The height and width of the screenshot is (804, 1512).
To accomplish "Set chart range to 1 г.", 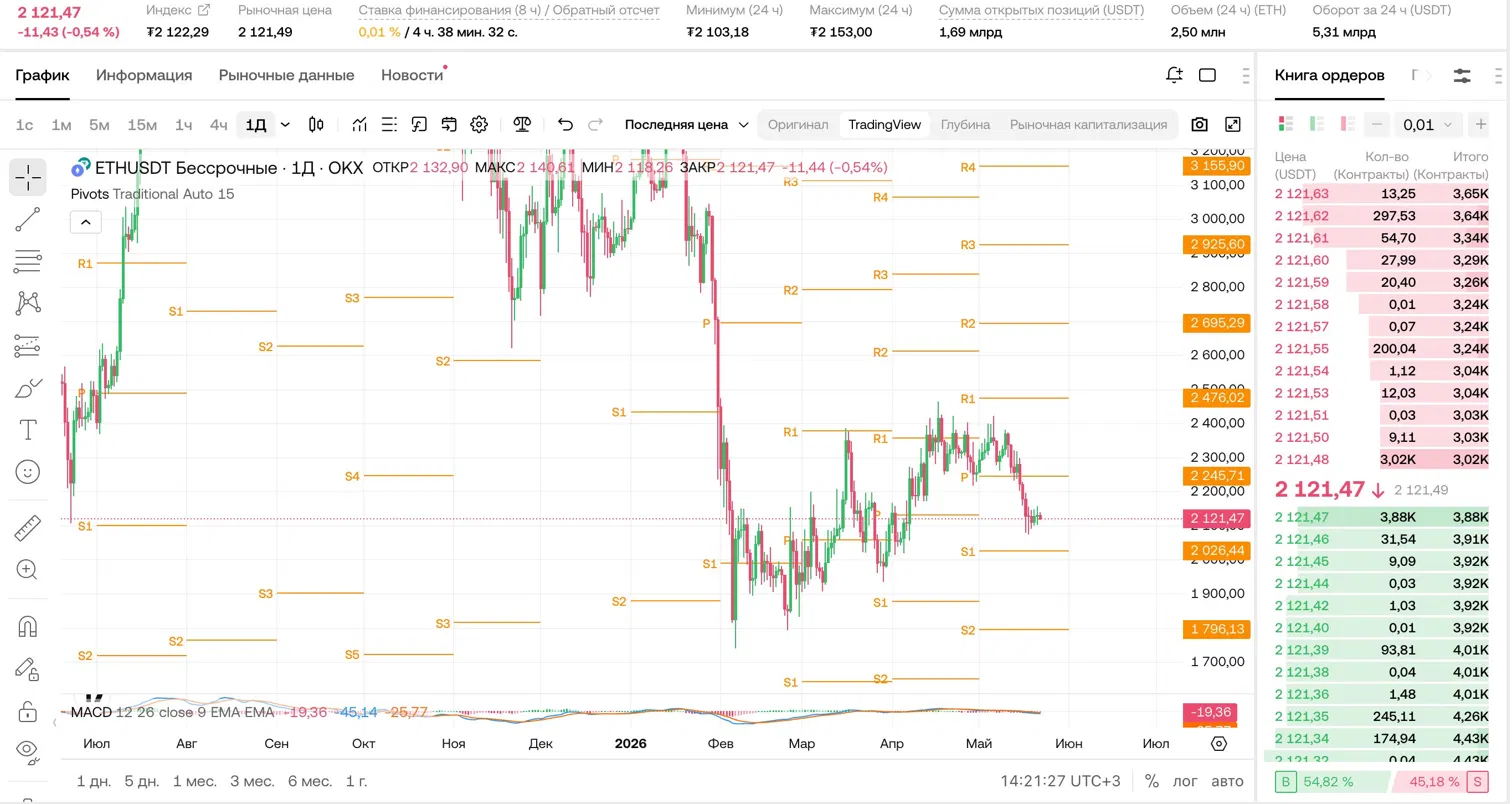I will pos(356,781).
